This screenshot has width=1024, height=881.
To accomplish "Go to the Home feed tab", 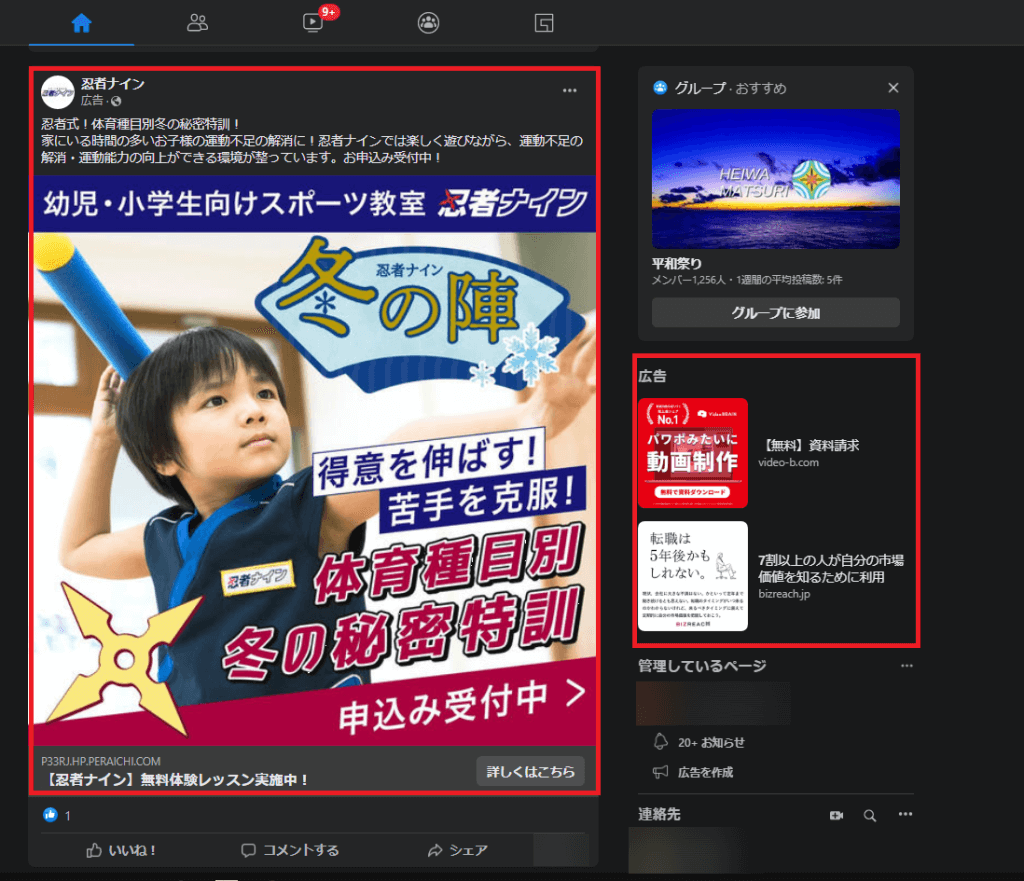I will [x=82, y=23].
